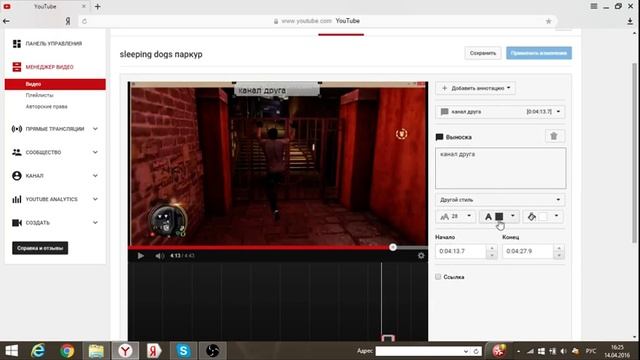This screenshot has width=640, height=360.
Task: Click the Начало time field
Action: [461, 251]
